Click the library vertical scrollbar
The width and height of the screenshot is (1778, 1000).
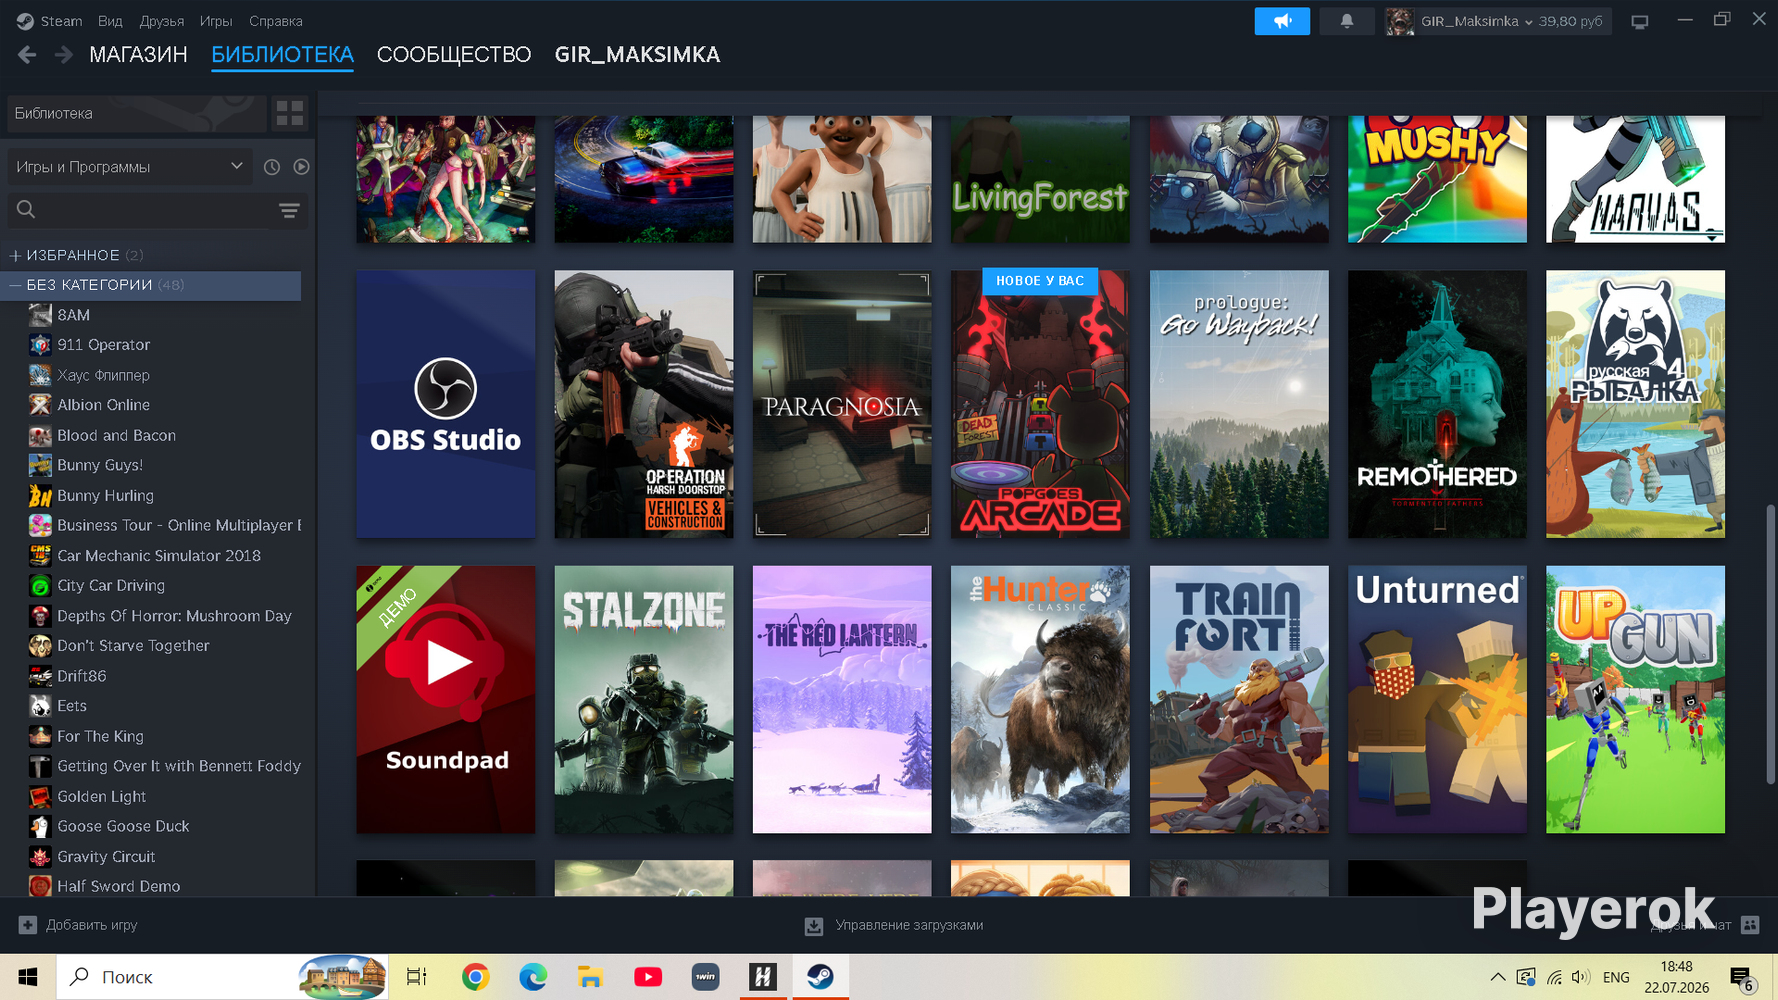pyautogui.click(x=1771, y=645)
